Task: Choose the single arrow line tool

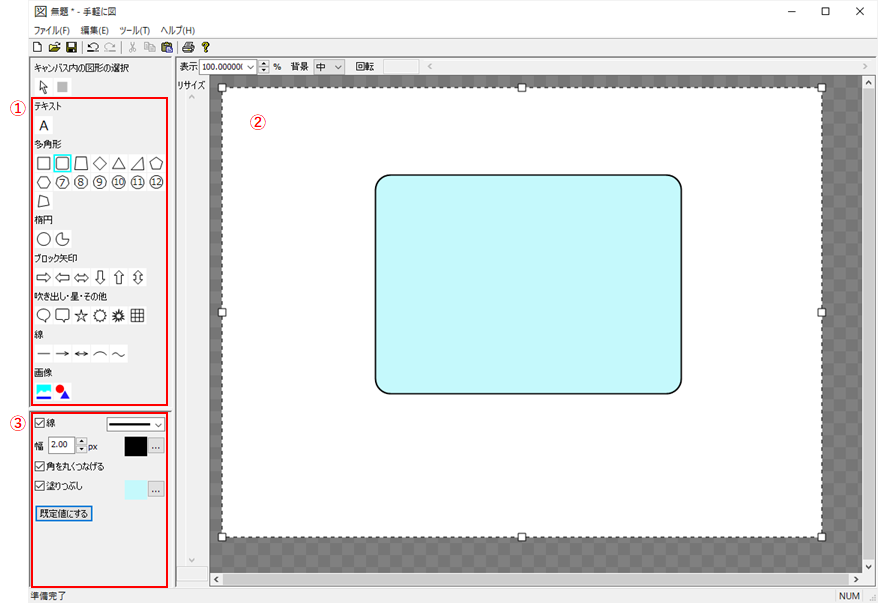Action: [x=62, y=353]
